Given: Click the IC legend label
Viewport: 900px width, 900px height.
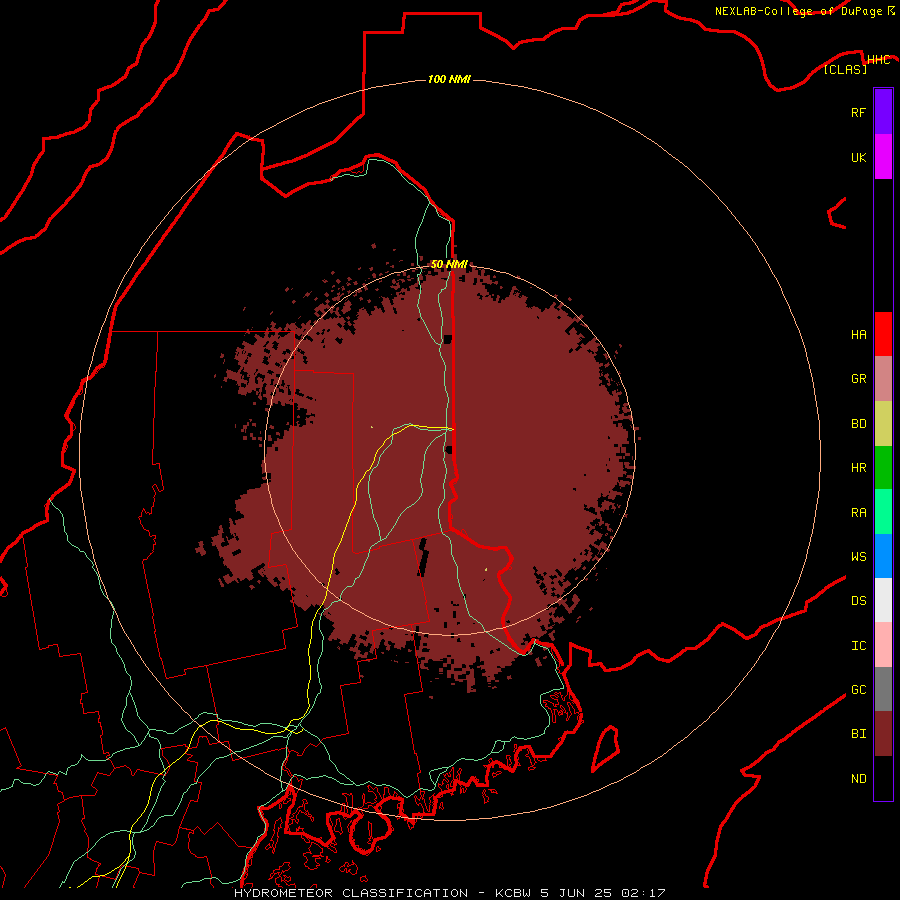Looking at the screenshot, I should tap(858, 646).
